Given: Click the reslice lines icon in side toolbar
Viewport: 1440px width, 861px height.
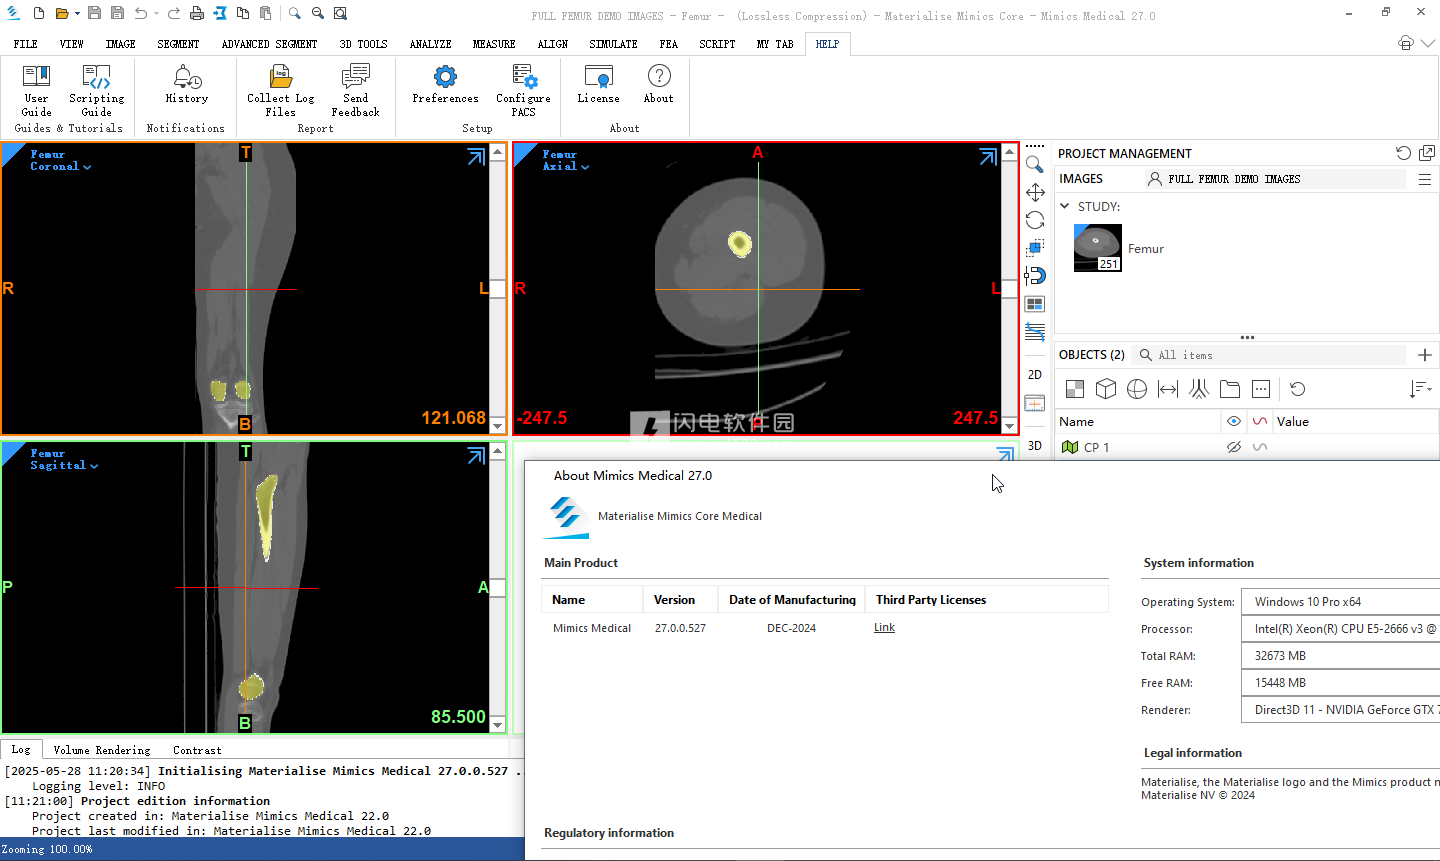Looking at the screenshot, I should point(1035,331).
